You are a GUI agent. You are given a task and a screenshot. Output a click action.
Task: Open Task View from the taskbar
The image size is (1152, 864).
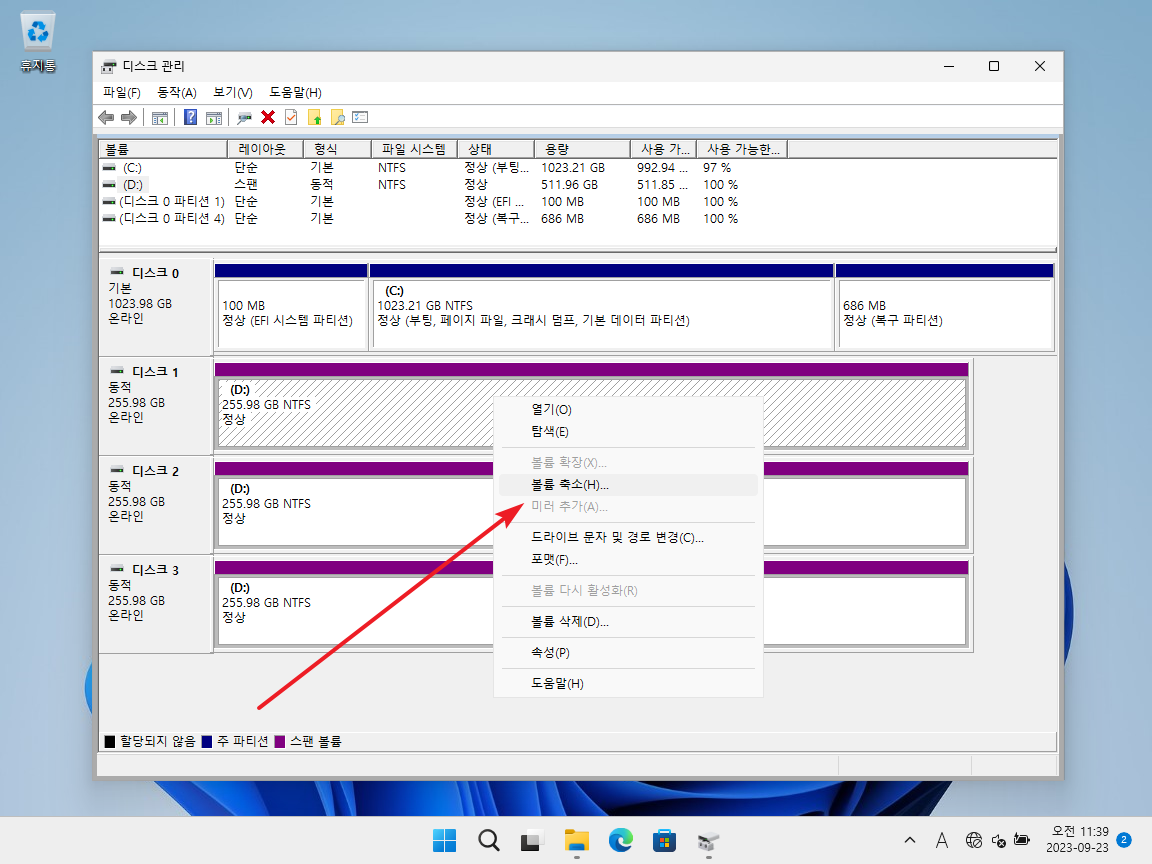pos(533,840)
